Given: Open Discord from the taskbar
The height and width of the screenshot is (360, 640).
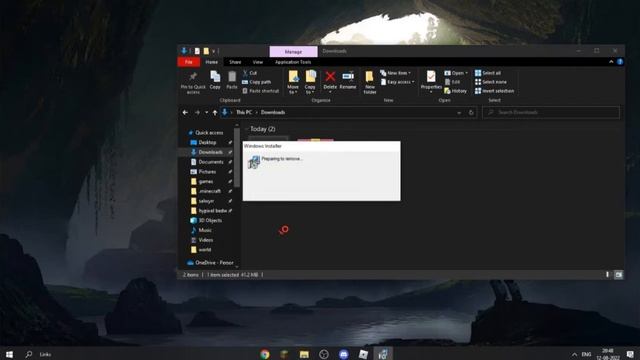Looking at the screenshot, I should point(344,354).
